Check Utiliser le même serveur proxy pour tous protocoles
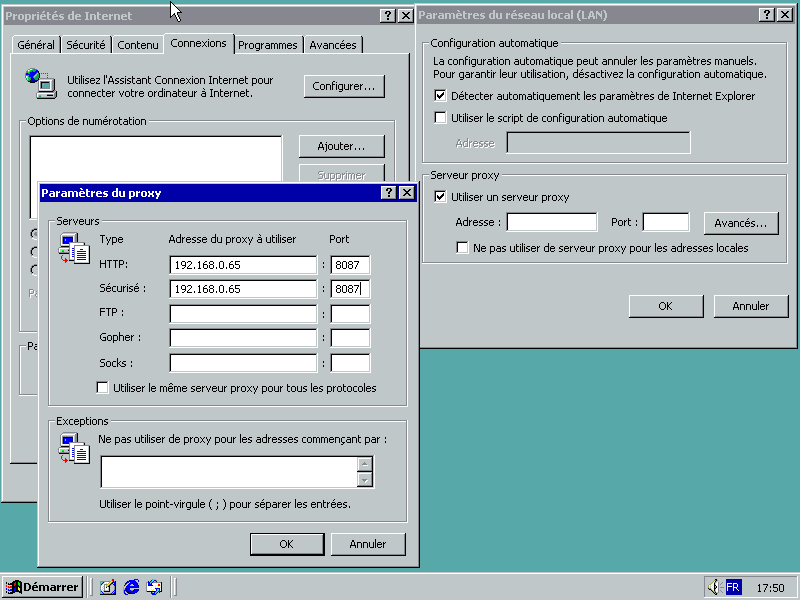 (x=103, y=387)
